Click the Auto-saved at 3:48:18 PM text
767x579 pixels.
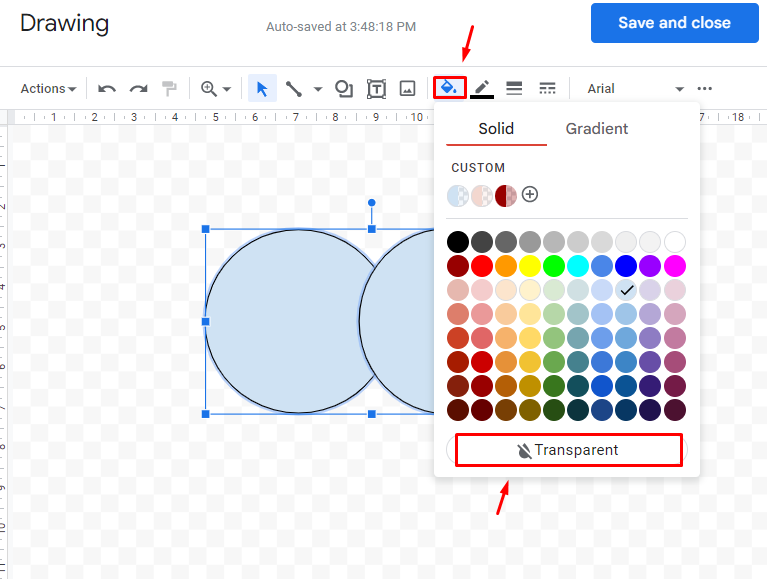341,26
